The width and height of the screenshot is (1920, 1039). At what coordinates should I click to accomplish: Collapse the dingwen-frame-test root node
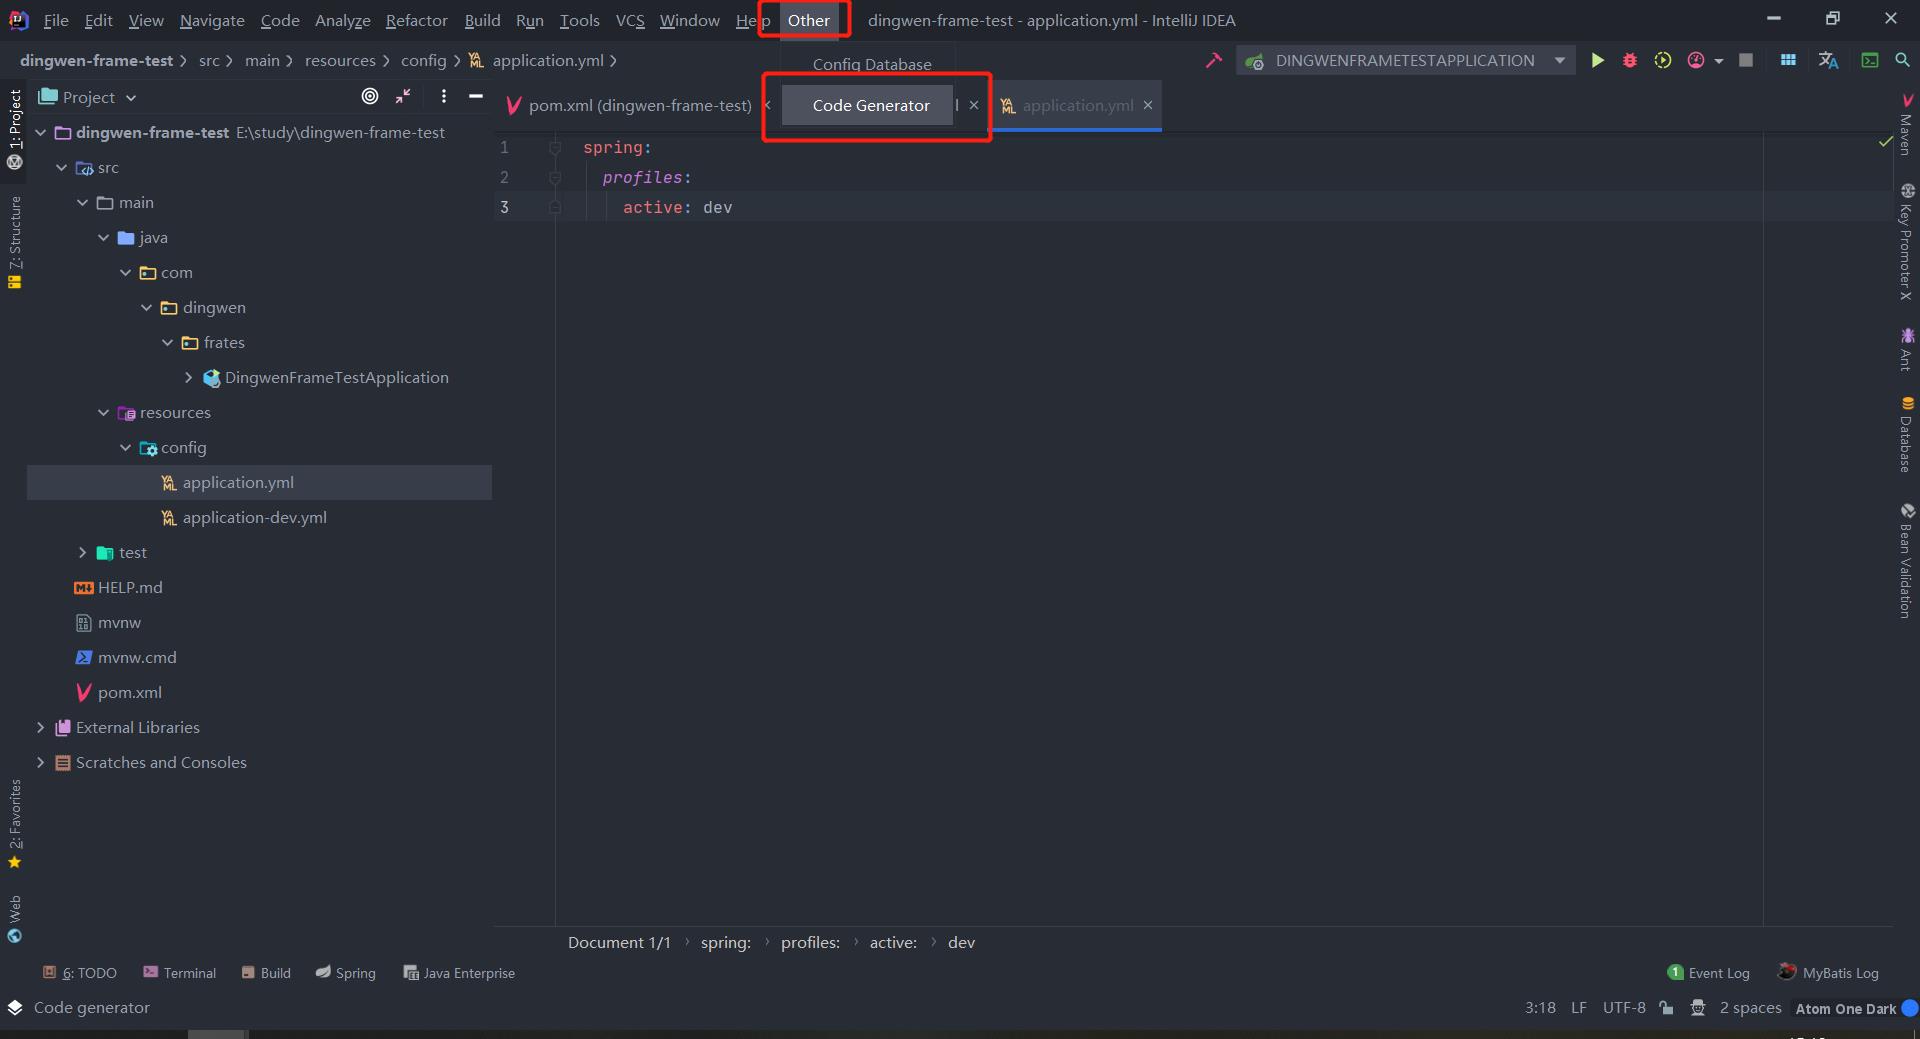[41, 132]
